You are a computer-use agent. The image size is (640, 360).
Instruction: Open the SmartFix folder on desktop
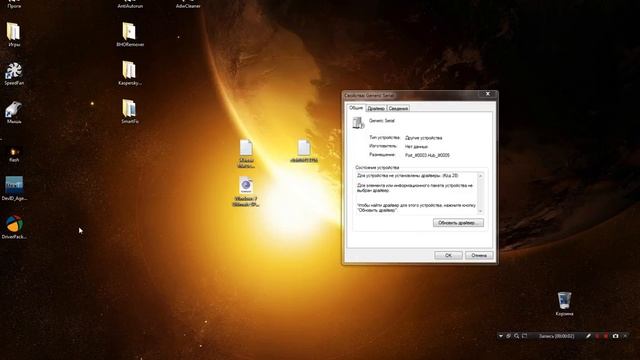(x=130, y=111)
